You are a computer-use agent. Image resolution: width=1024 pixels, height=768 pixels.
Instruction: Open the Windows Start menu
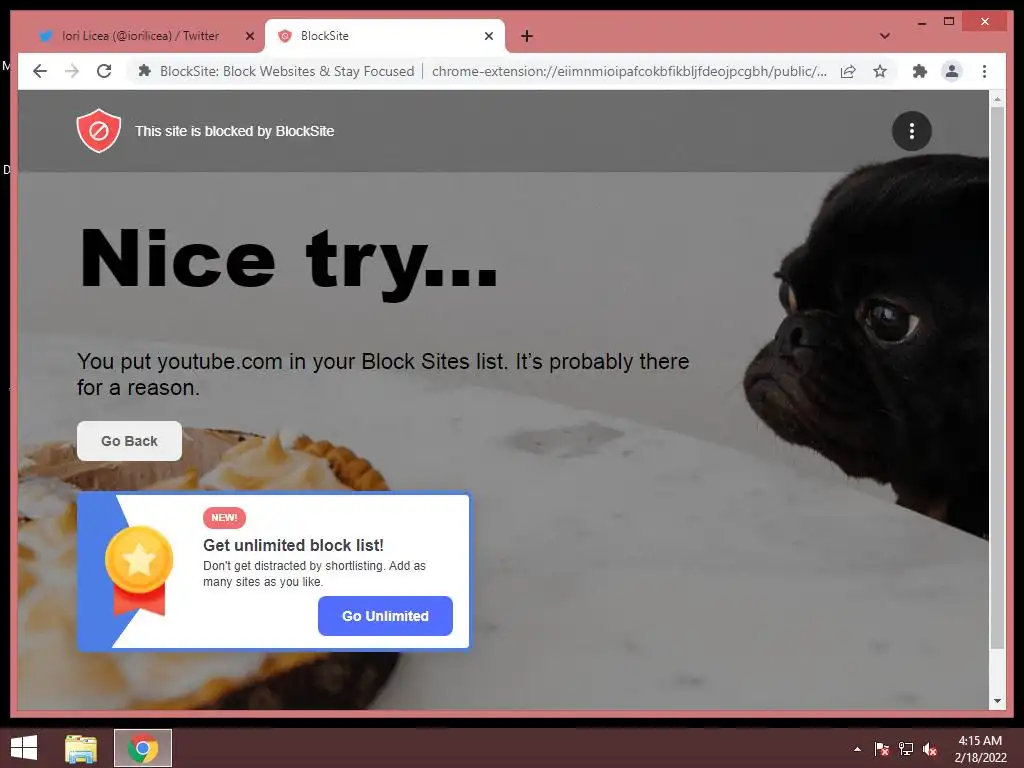tap(24, 748)
